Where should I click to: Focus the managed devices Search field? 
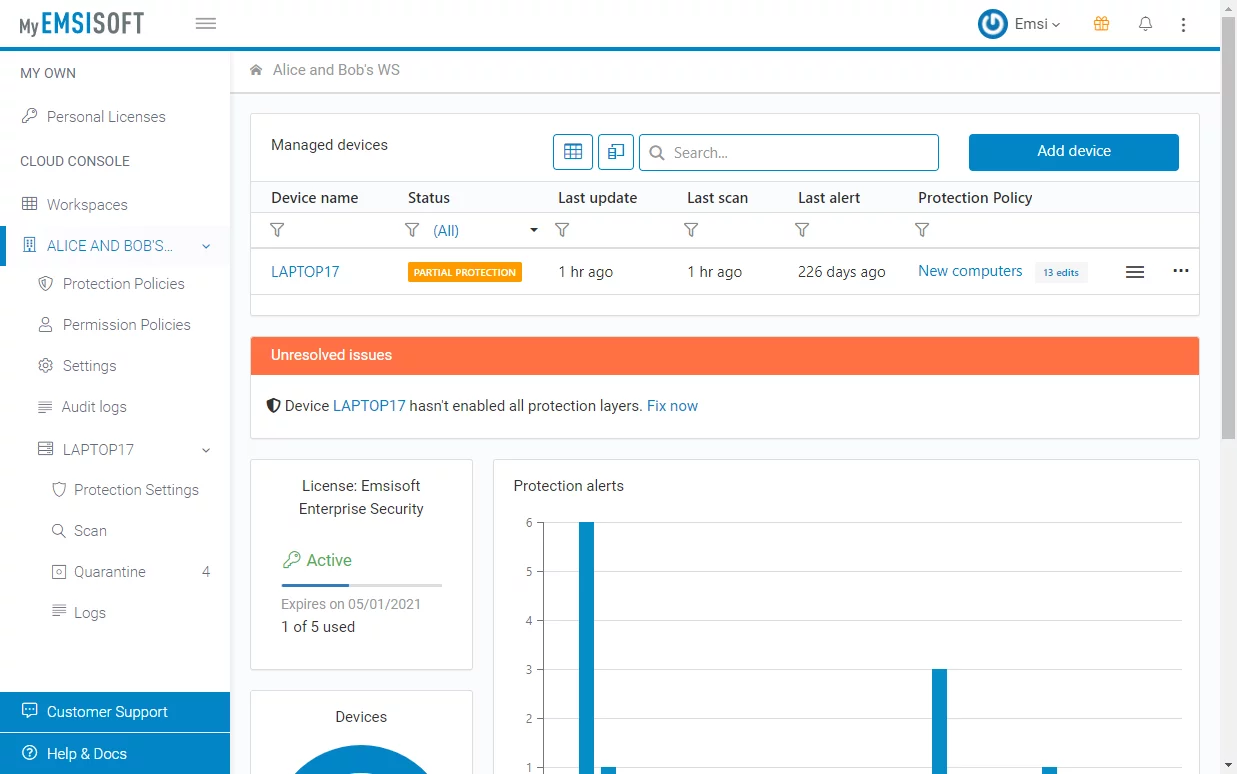(789, 152)
